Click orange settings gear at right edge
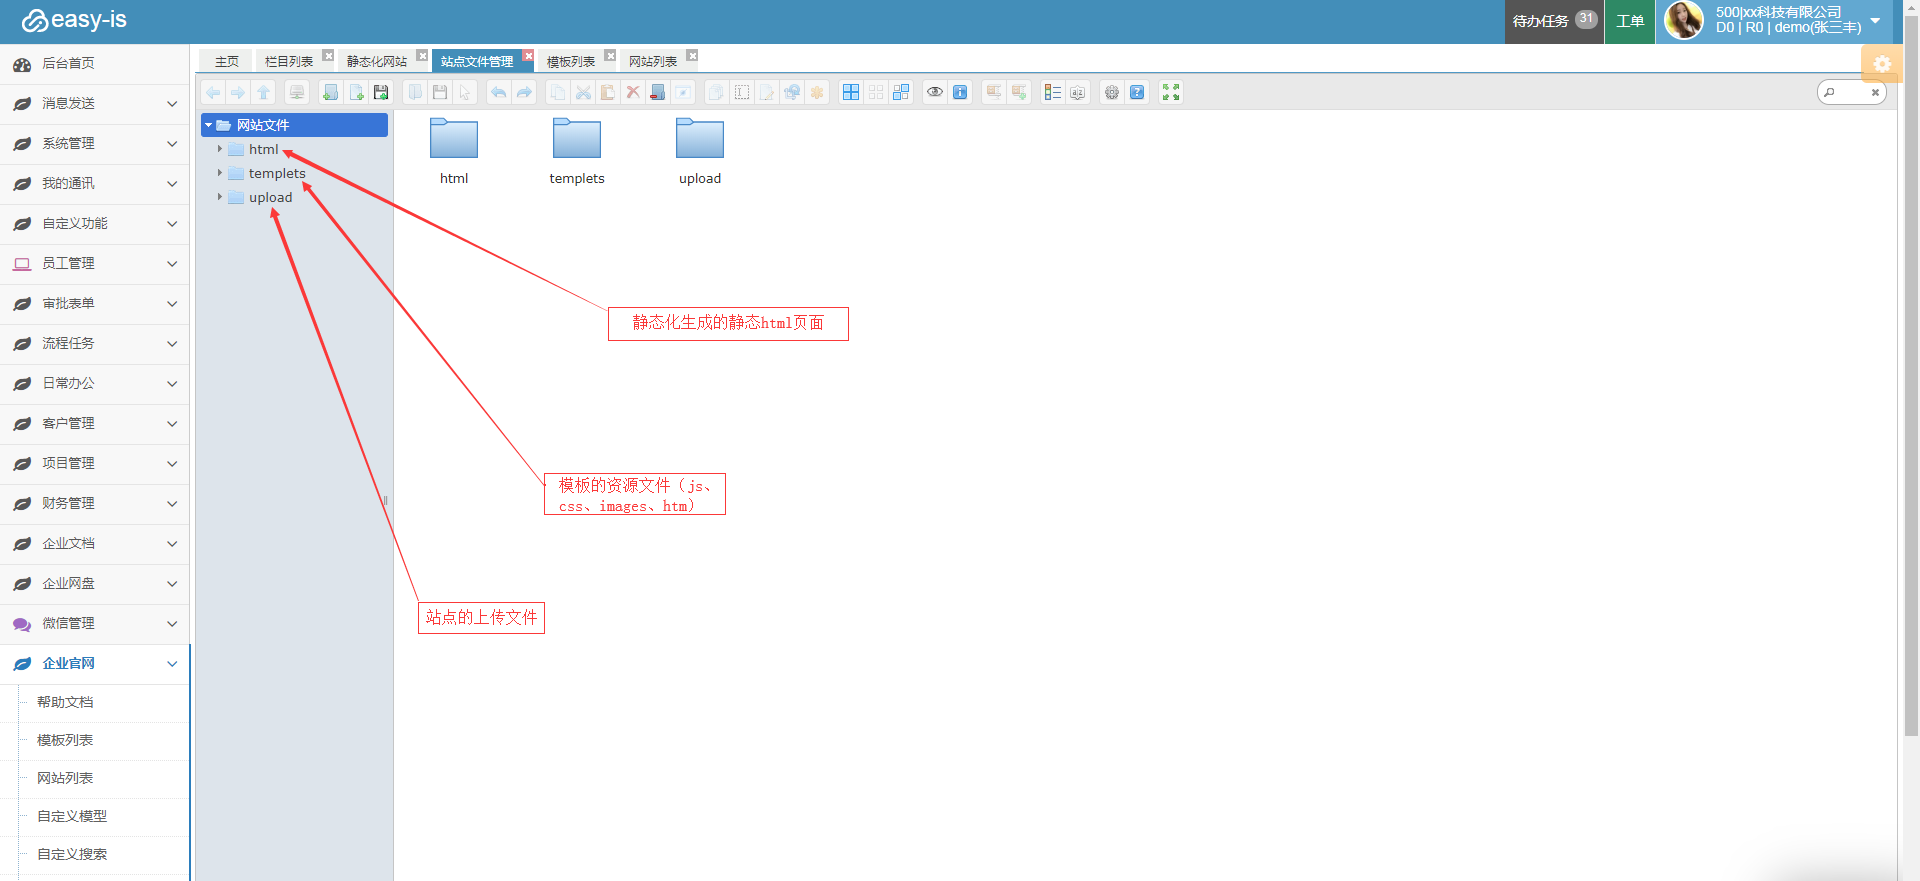 click(1882, 64)
